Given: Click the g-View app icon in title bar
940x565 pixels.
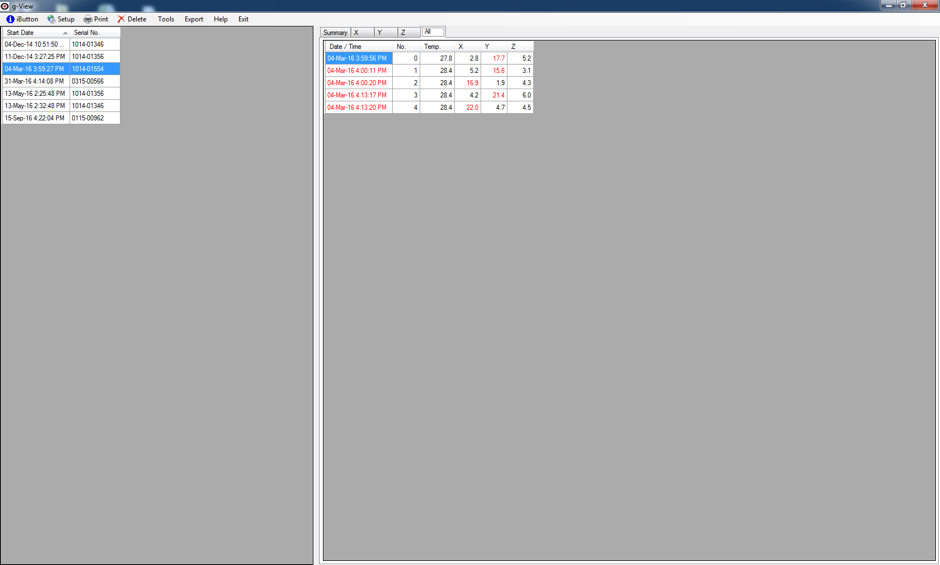Looking at the screenshot, I should pyautogui.click(x=5, y=6).
